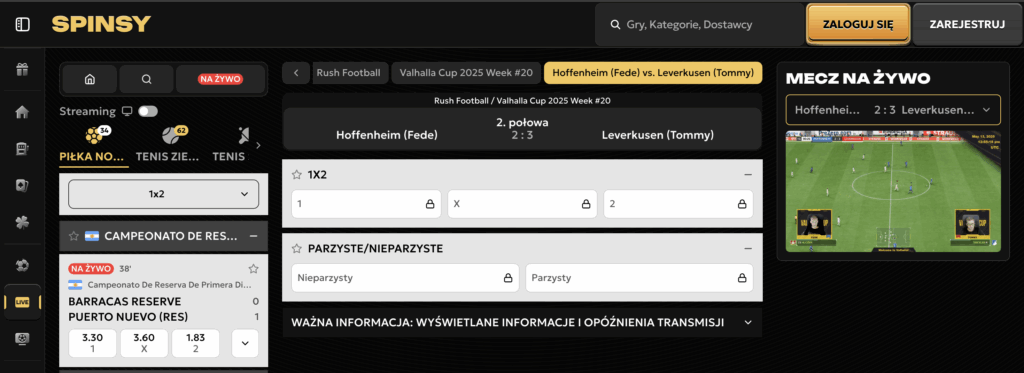The image size is (1024, 373).
Task: Select Hoffenheim vs. Leverkusen breadcrumb tab
Action: point(653,73)
